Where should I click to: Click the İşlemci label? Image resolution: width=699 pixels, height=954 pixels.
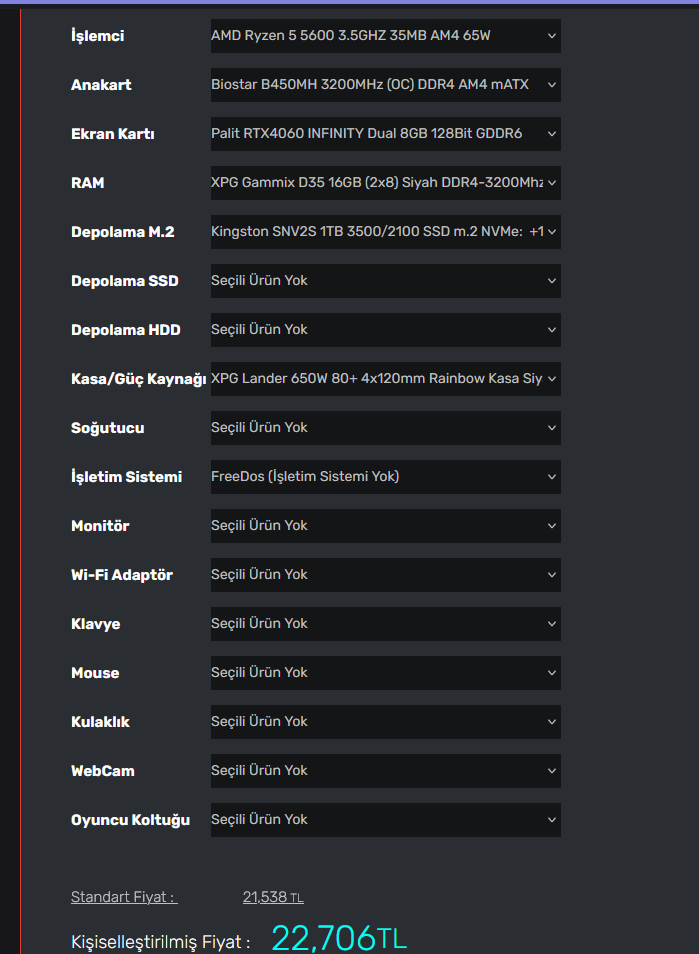click(97, 36)
